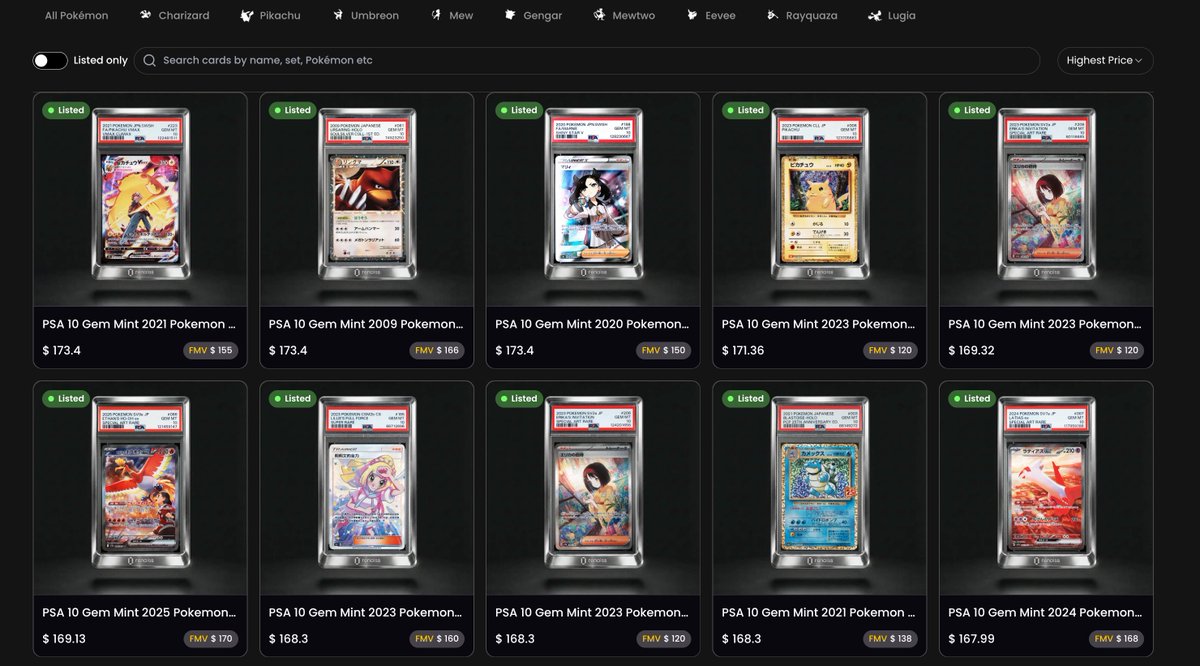The image size is (1200, 666).
Task: Click the $168.3 price beside FMV $160
Action: 288,639
